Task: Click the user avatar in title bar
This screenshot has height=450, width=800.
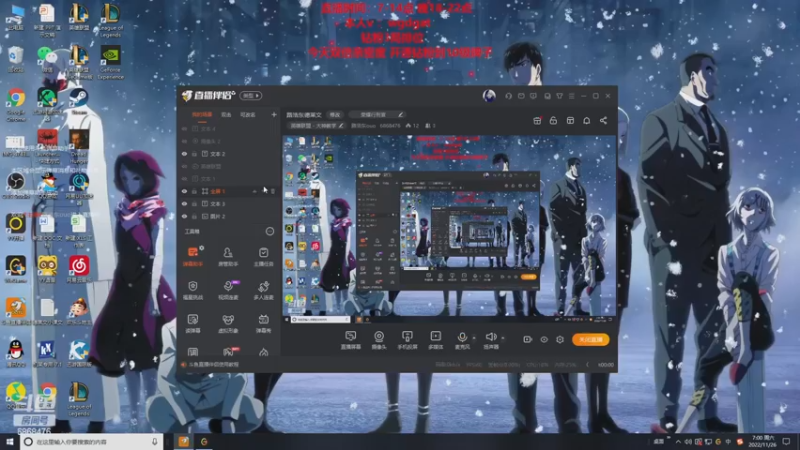Action: click(489, 95)
